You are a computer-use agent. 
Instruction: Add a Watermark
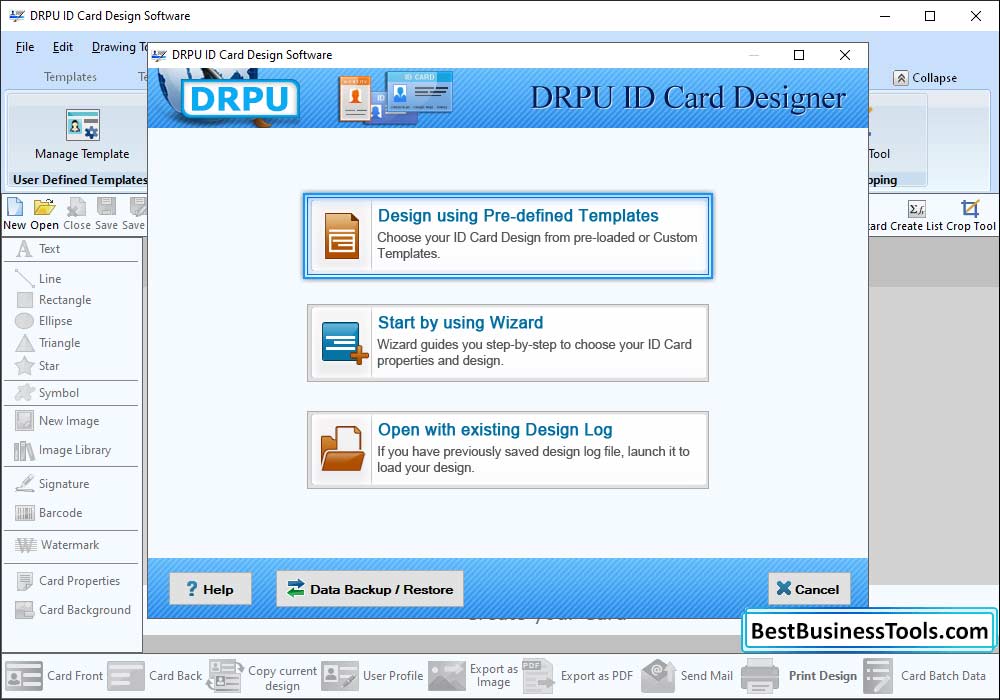[x=57, y=545]
